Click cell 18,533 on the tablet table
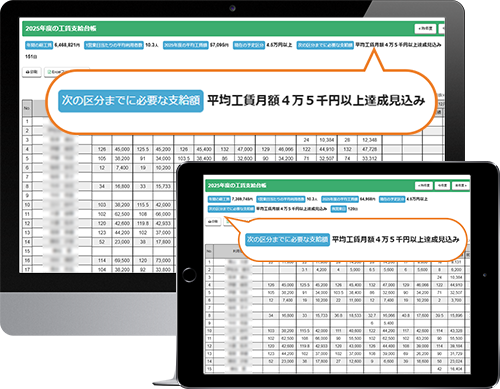The width and height of the screenshot is (500, 389). [x=355, y=315]
